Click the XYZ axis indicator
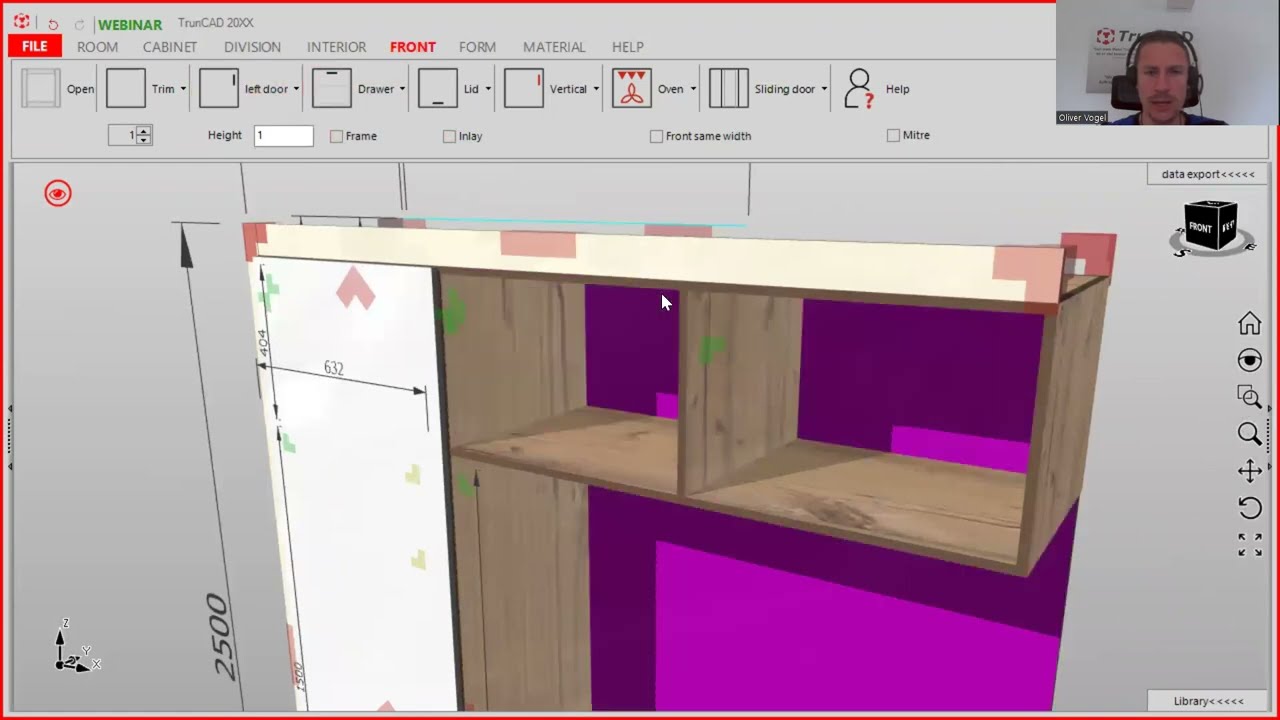 pos(75,648)
